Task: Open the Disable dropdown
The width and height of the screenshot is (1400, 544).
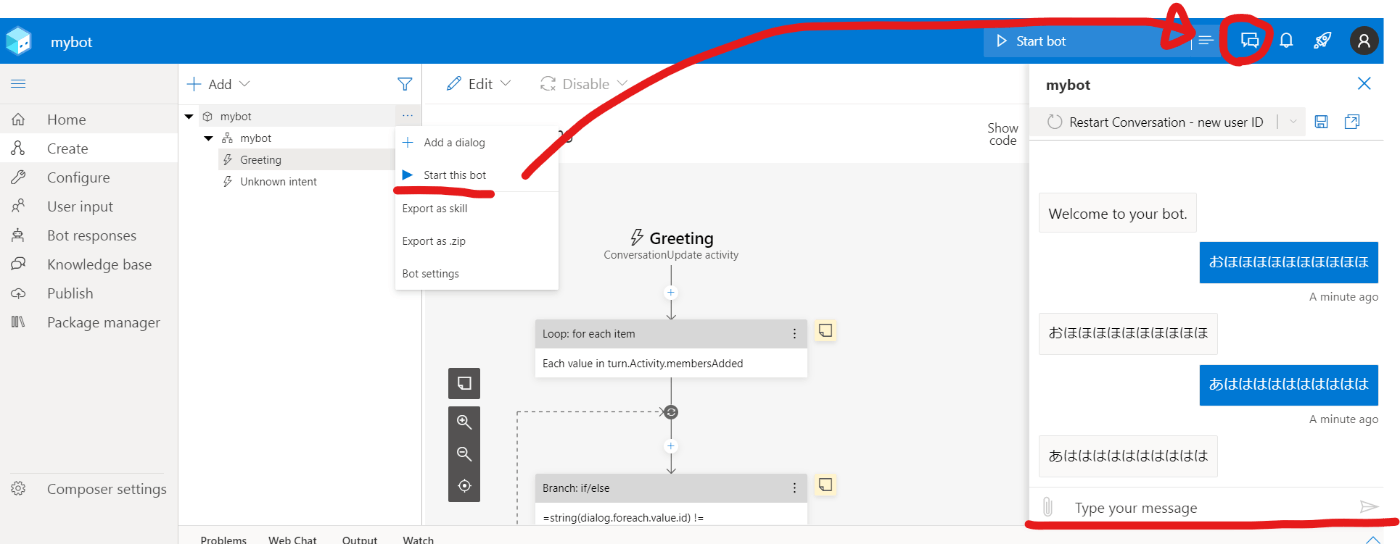Action: point(585,84)
